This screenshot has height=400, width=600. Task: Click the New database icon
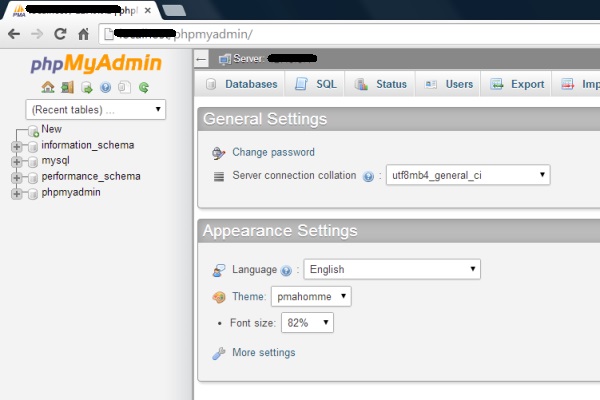tap(33, 131)
